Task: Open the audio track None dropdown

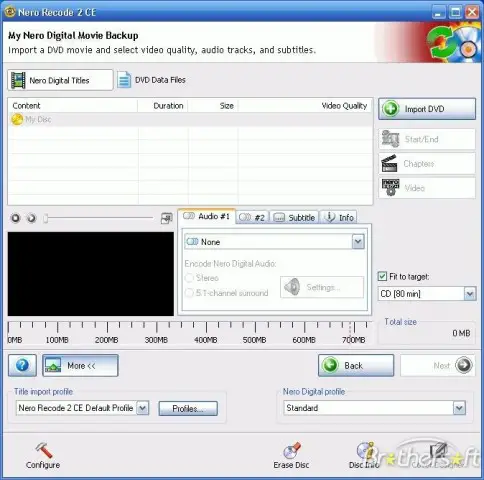Action: [x=358, y=242]
